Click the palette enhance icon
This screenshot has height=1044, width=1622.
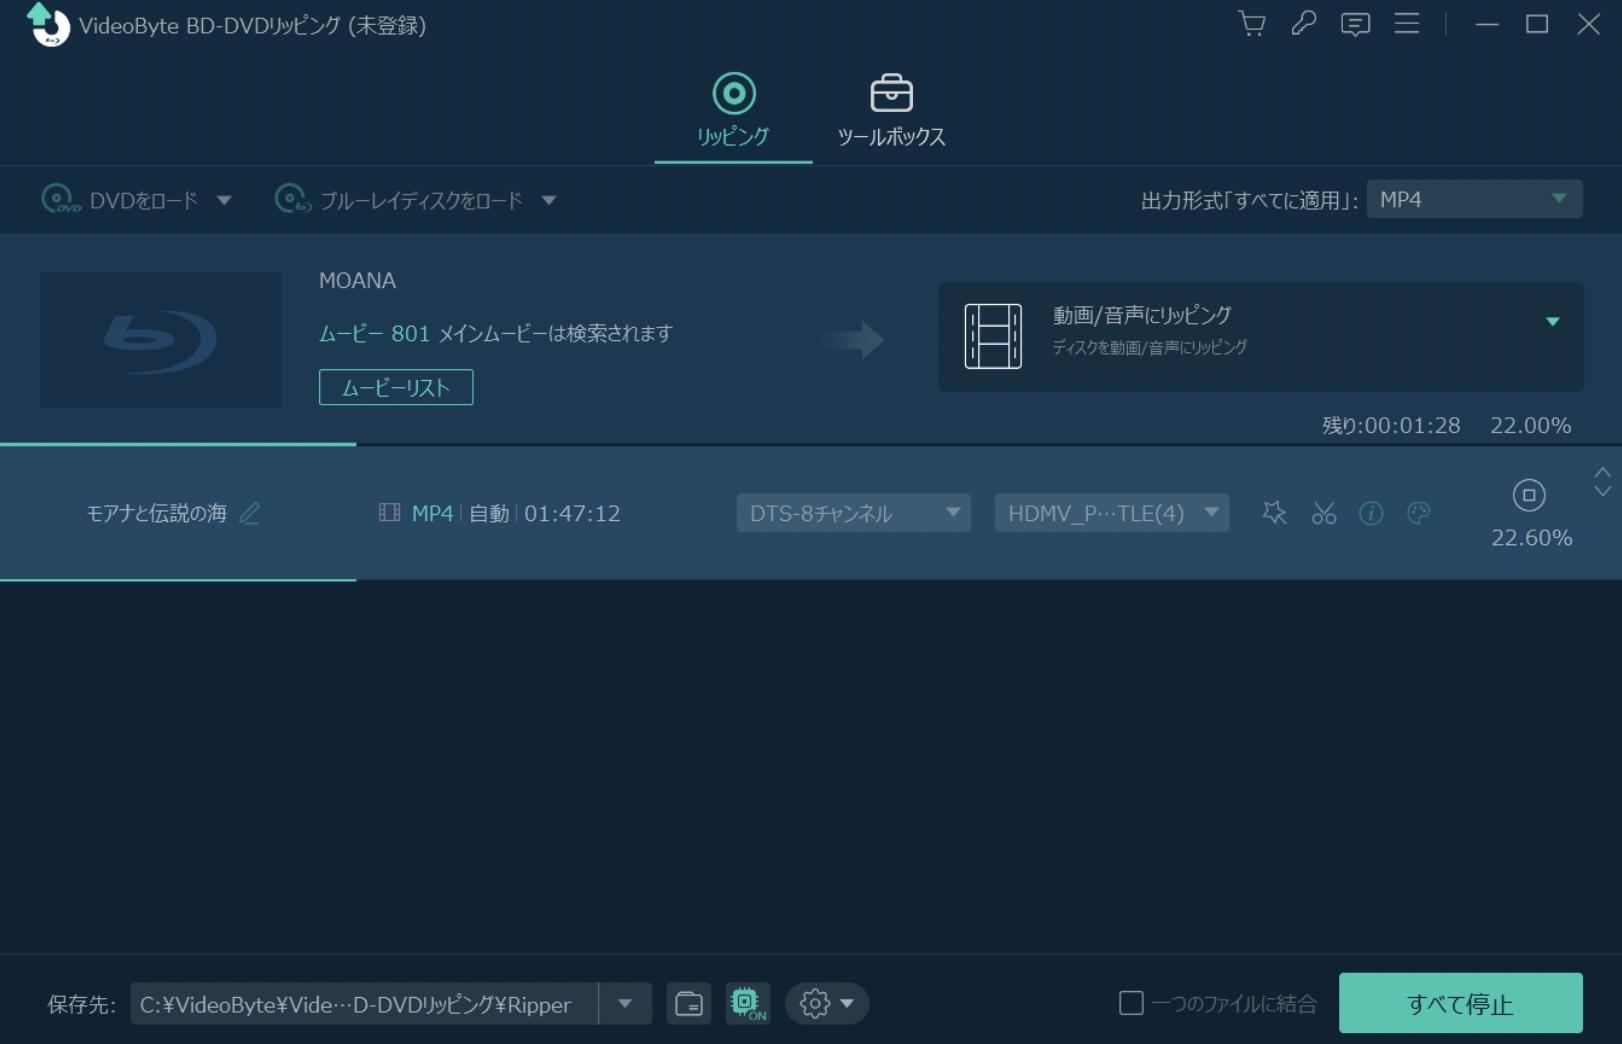tap(1418, 513)
